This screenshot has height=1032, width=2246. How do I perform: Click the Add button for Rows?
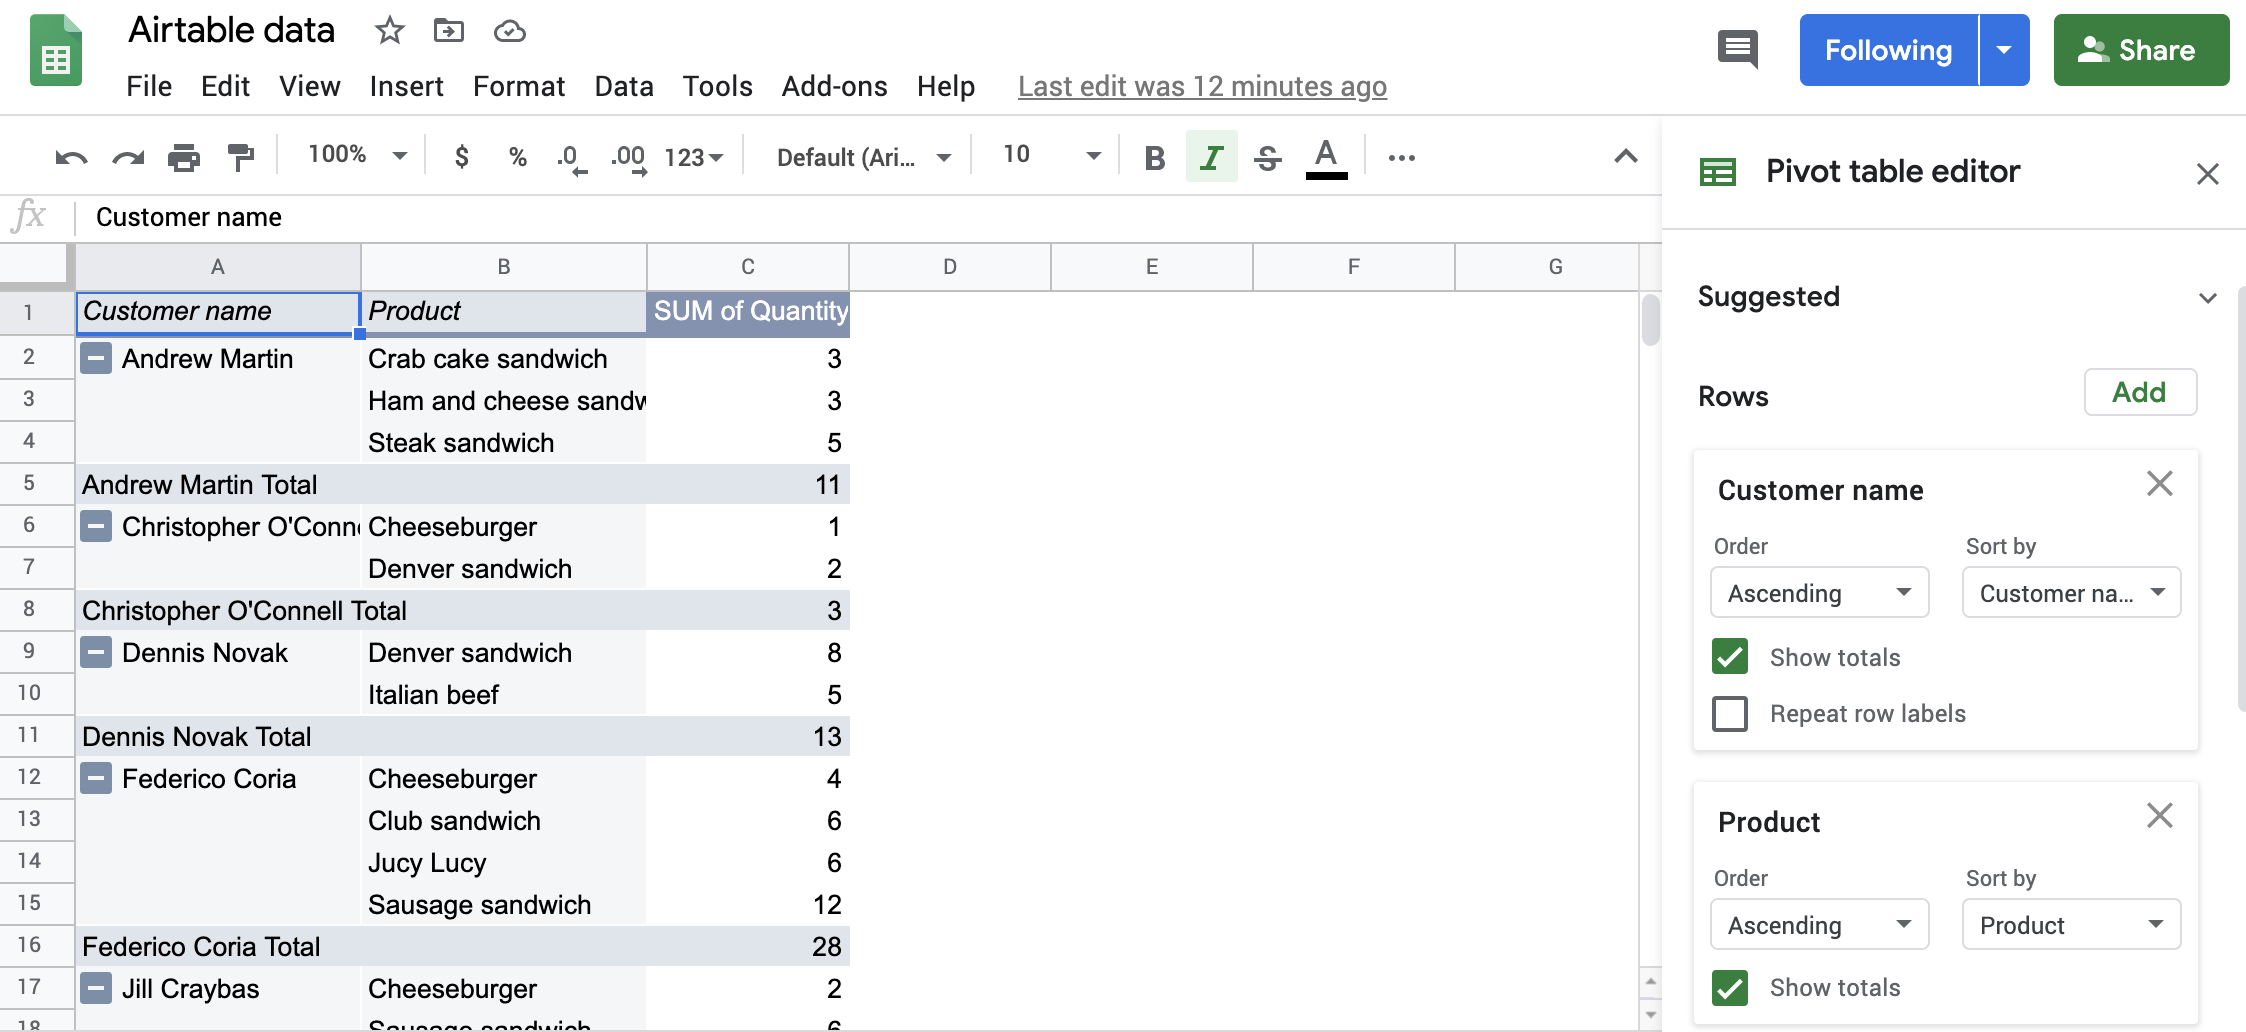[x=2139, y=392]
